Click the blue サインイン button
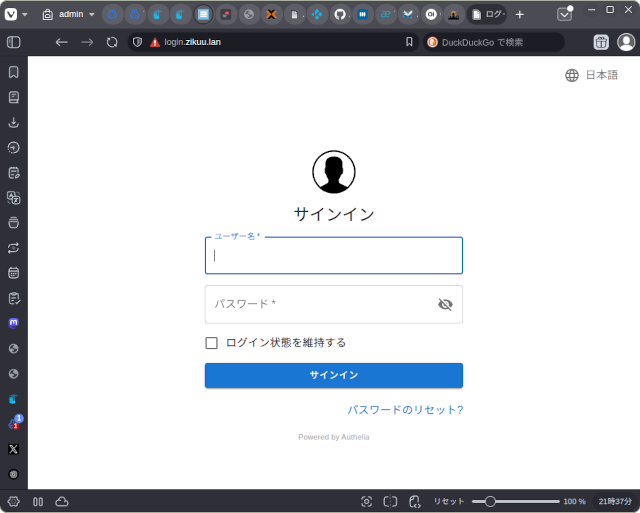The width and height of the screenshot is (640, 513). click(333, 375)
